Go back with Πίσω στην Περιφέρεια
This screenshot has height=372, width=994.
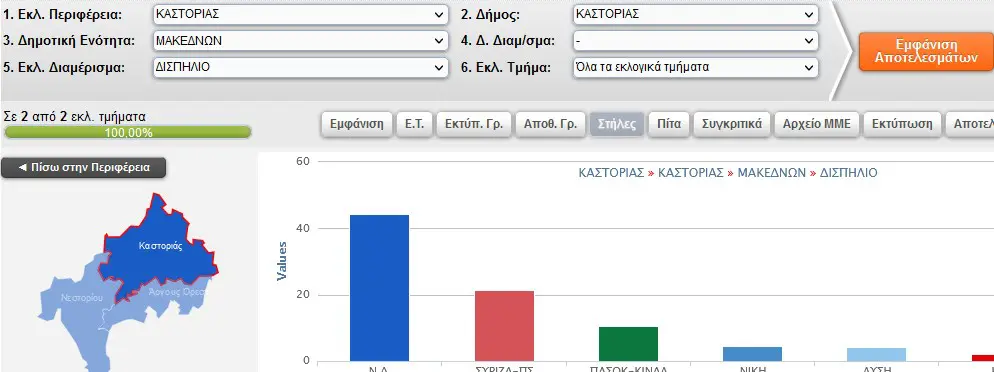point(84,168)
